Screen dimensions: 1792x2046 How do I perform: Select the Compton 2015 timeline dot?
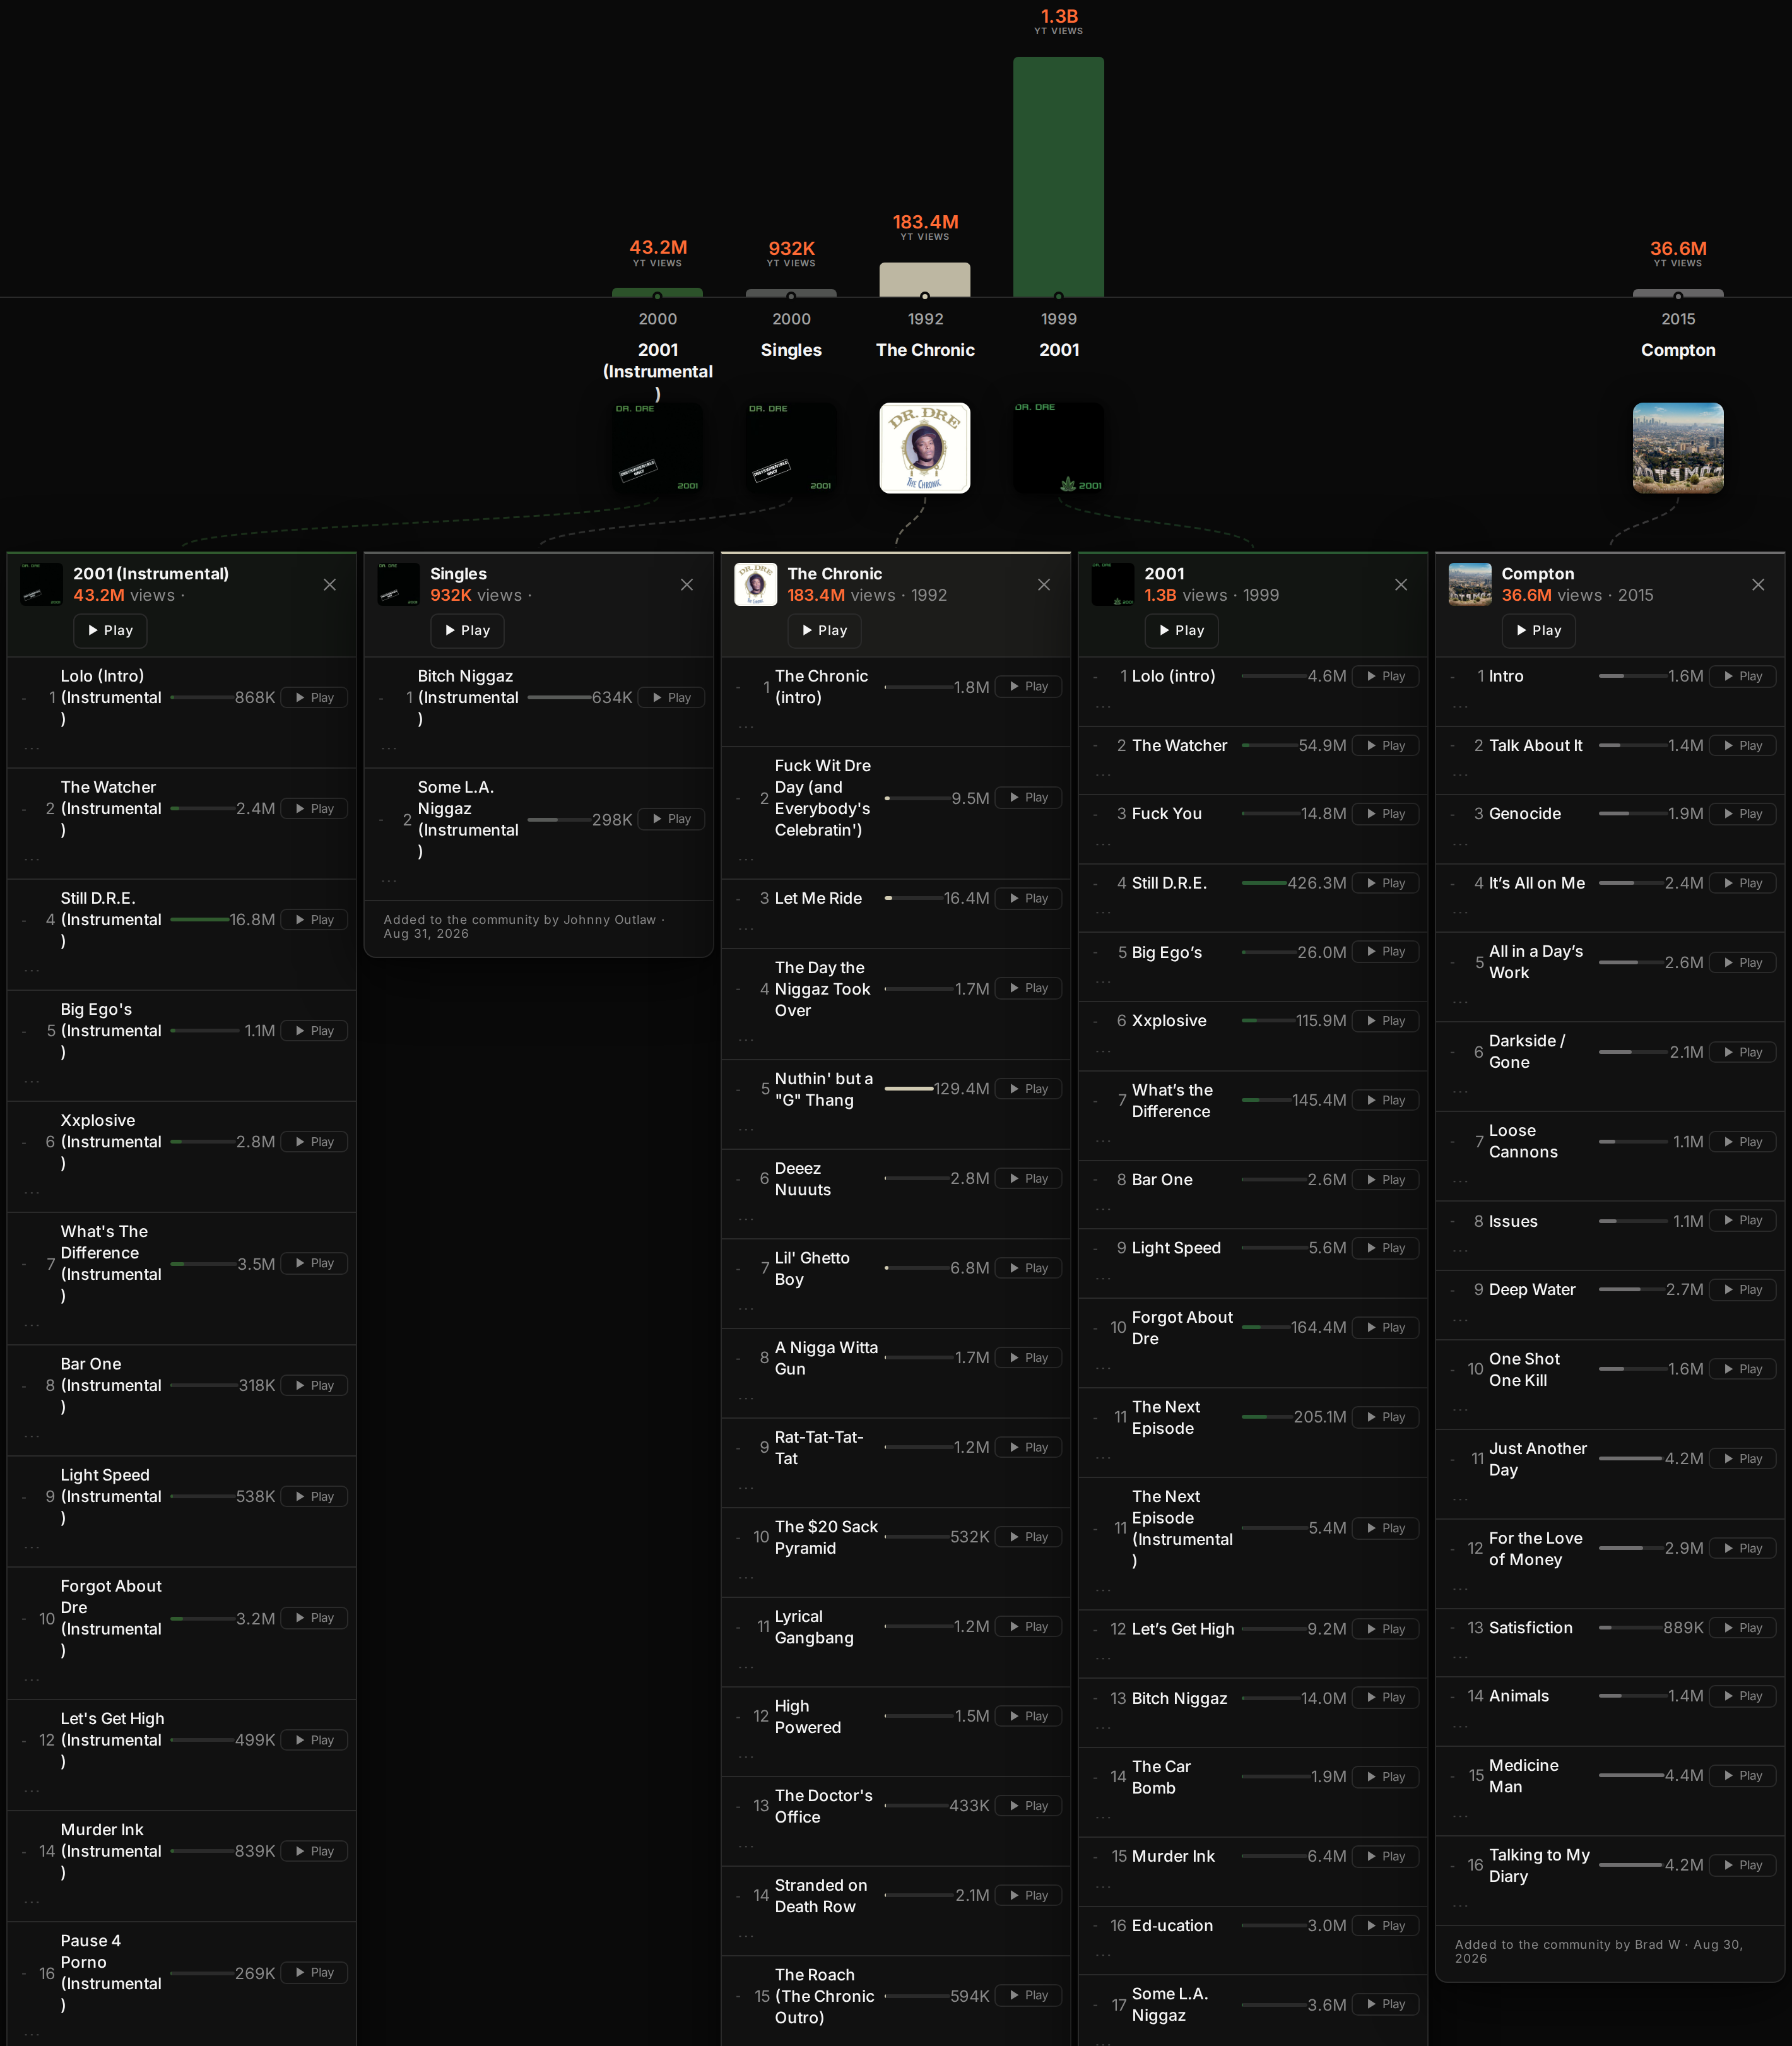[x=1678, y=296]
